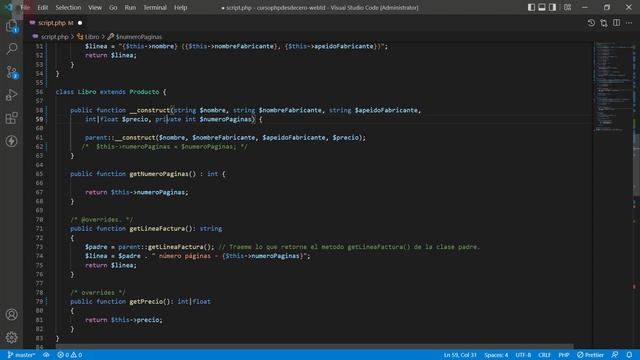Click the Ln 59, Col 31 cursor position
This screenshot has height=360, width=640.
pos(460,355)
